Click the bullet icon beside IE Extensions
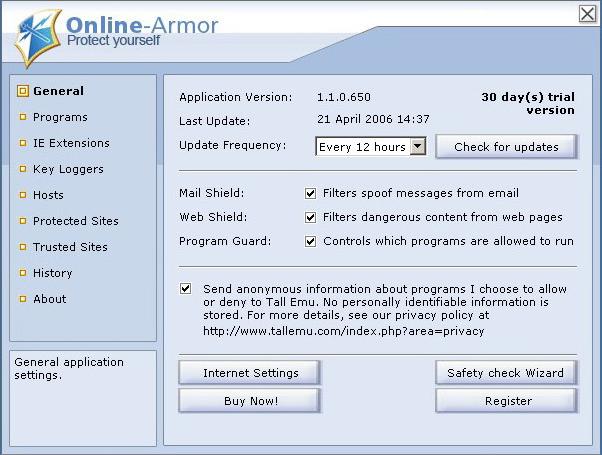 [23, 143]
